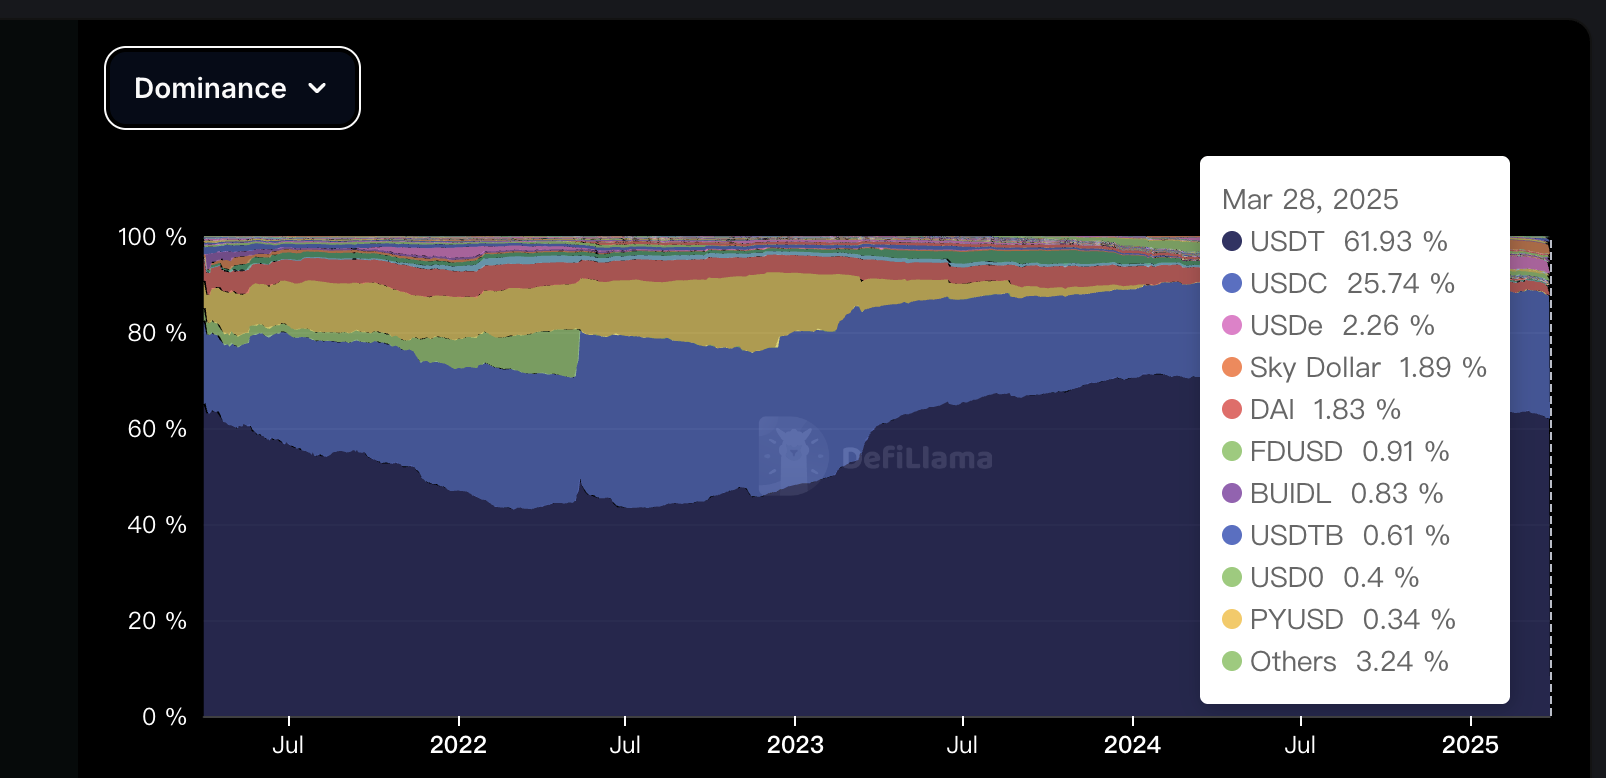Open the Dominance dropdown
Viewport: 1606px width, 778px height.
(232, 88)
